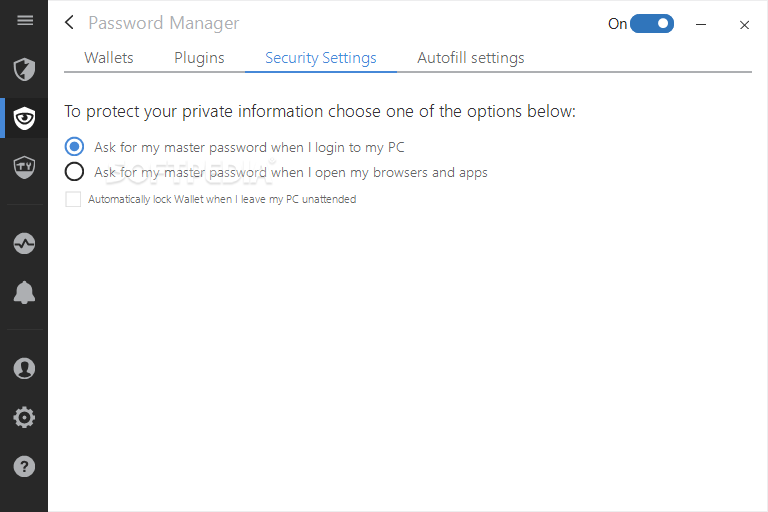Close the Password Manager window
The width and height of the screenshot is (768, 512).
pos(744,24)
